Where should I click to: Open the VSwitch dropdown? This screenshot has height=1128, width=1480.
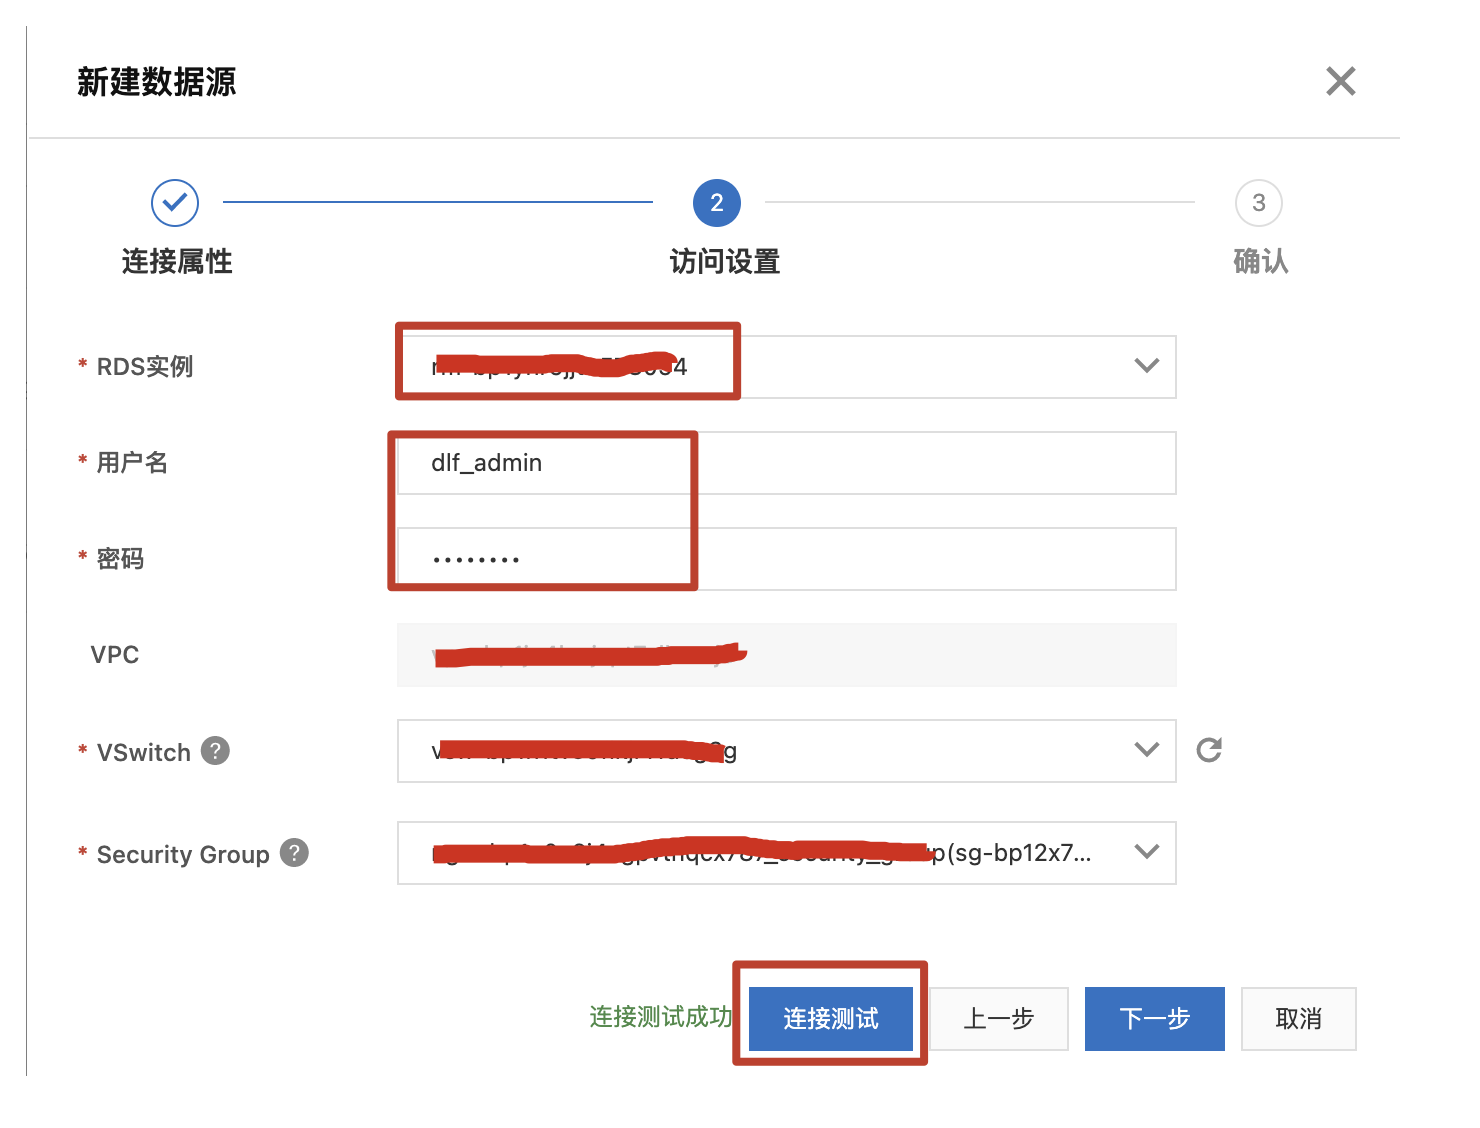point(786,751)
